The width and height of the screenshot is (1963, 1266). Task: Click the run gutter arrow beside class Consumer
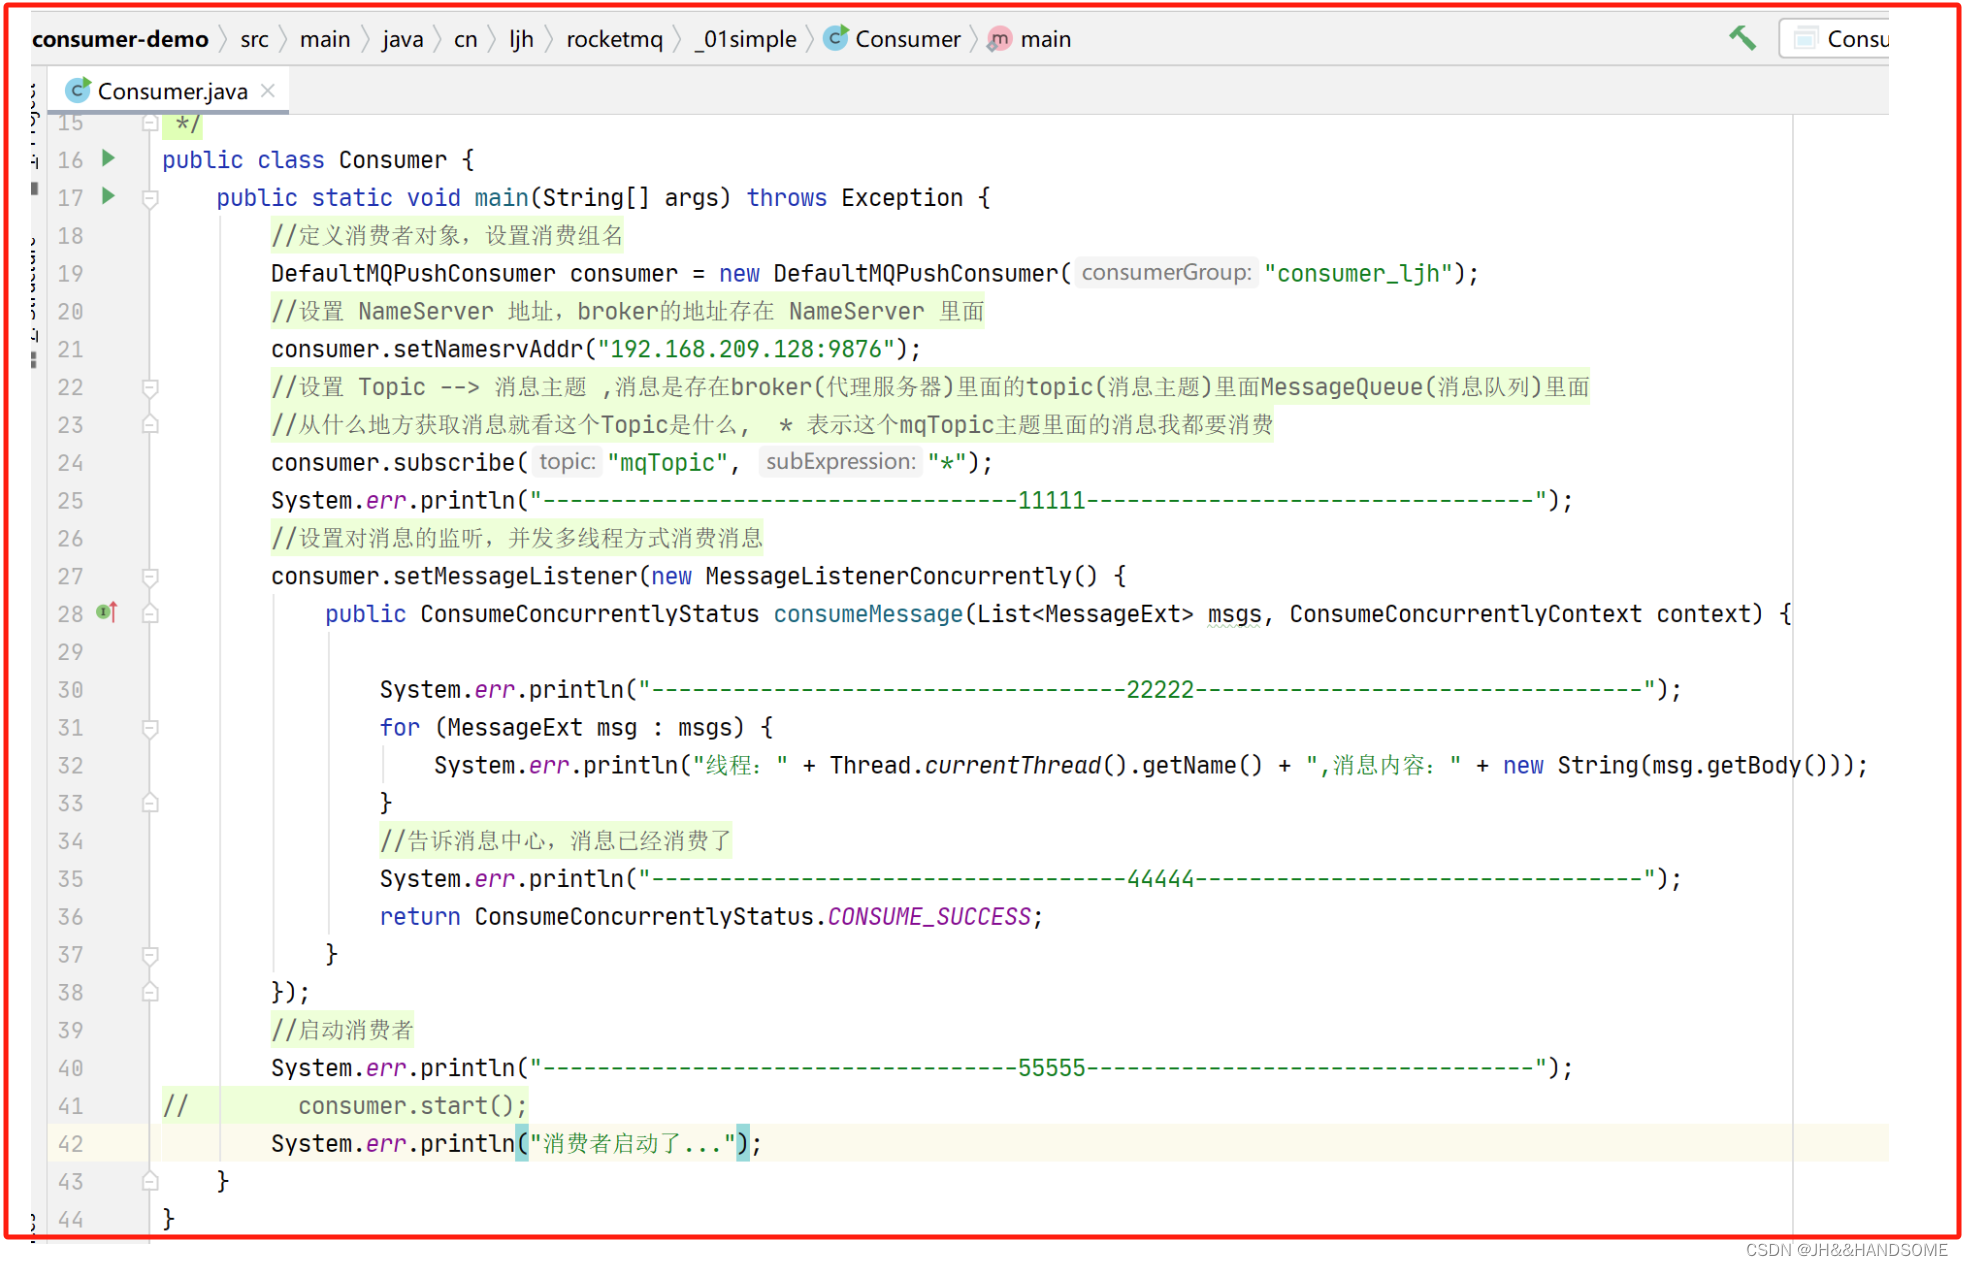(x=109, y=159)
